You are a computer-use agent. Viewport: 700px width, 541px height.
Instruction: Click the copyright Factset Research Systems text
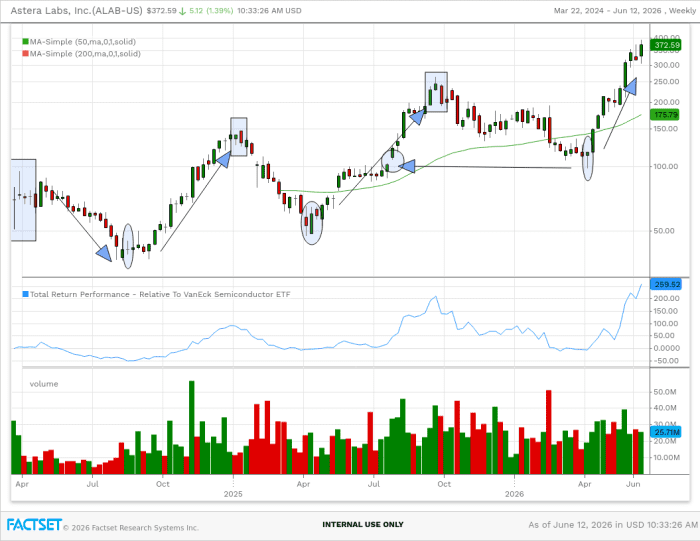tap(131, 528)
